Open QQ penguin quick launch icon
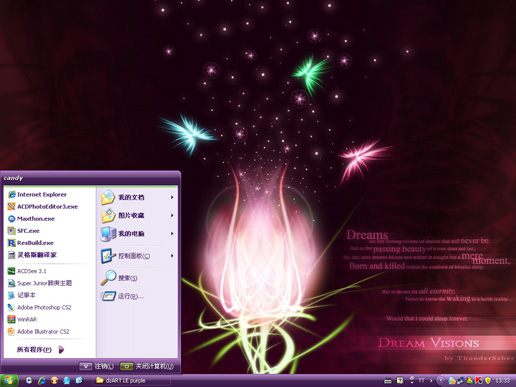The height and width of the screenshot is (387, 516). point(67,380)
